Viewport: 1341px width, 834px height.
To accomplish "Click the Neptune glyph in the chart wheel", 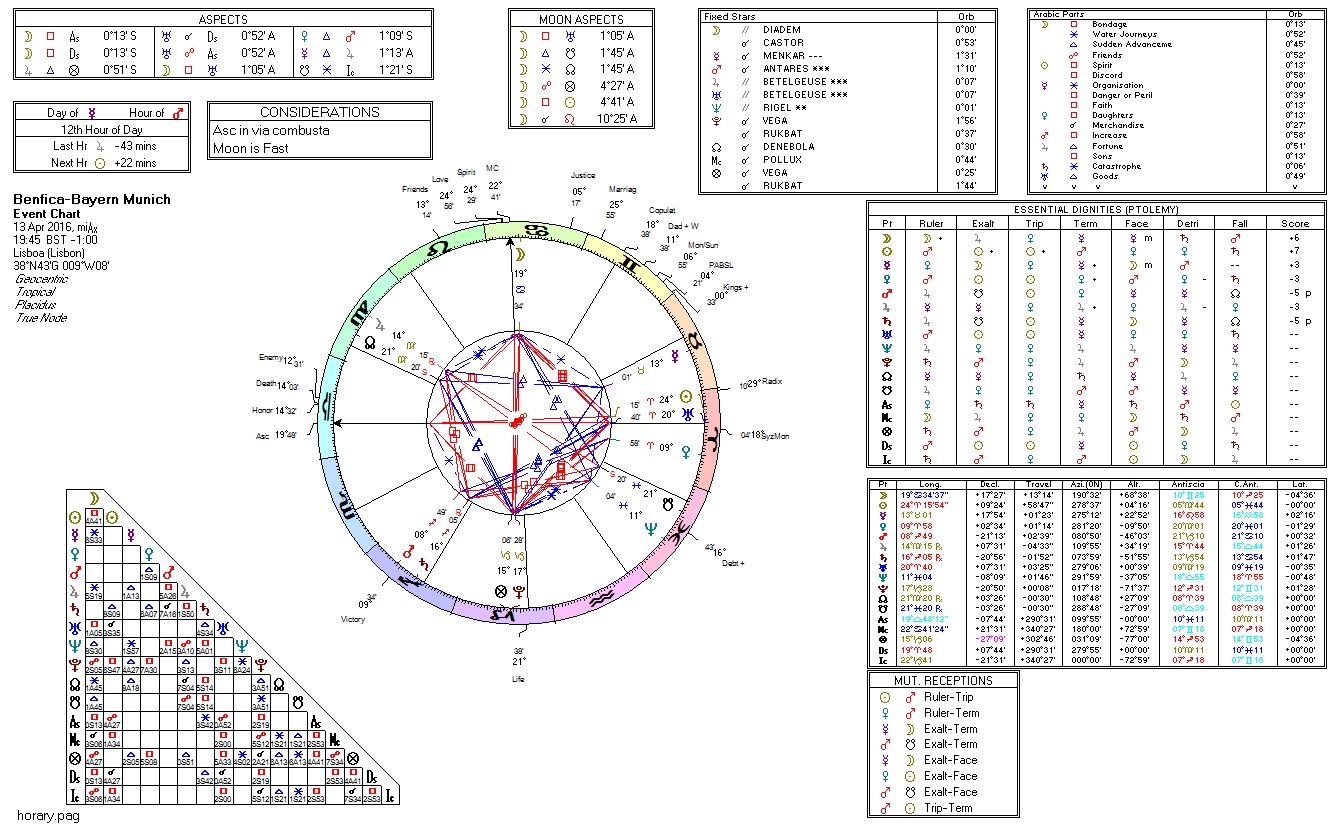I will click(x=651, y=531).
